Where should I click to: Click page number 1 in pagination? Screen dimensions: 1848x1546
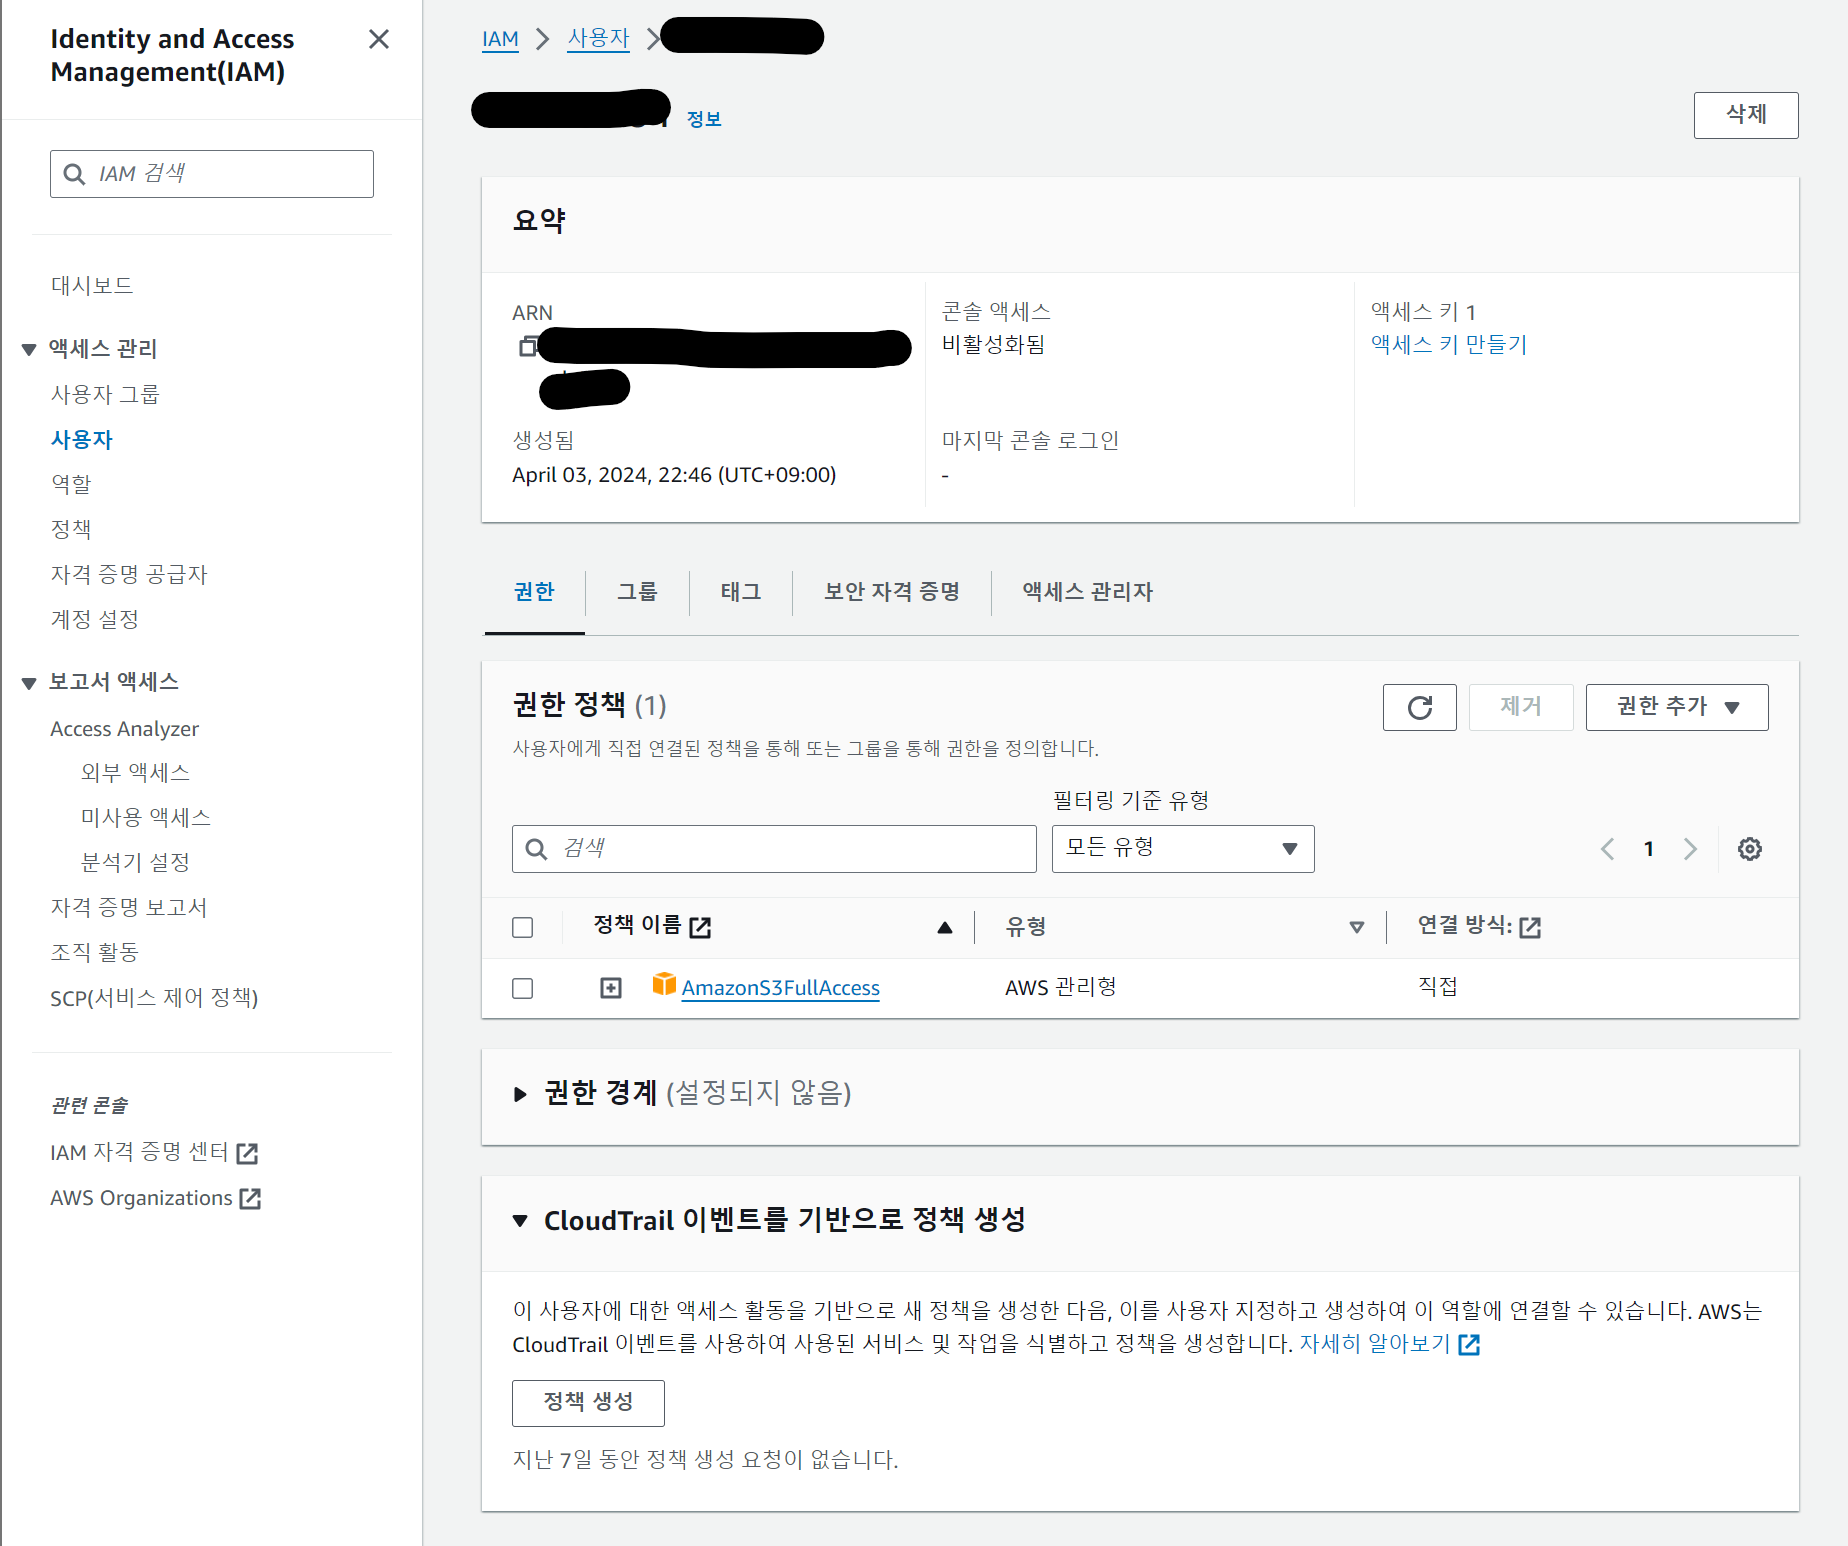coord(1648,849)
